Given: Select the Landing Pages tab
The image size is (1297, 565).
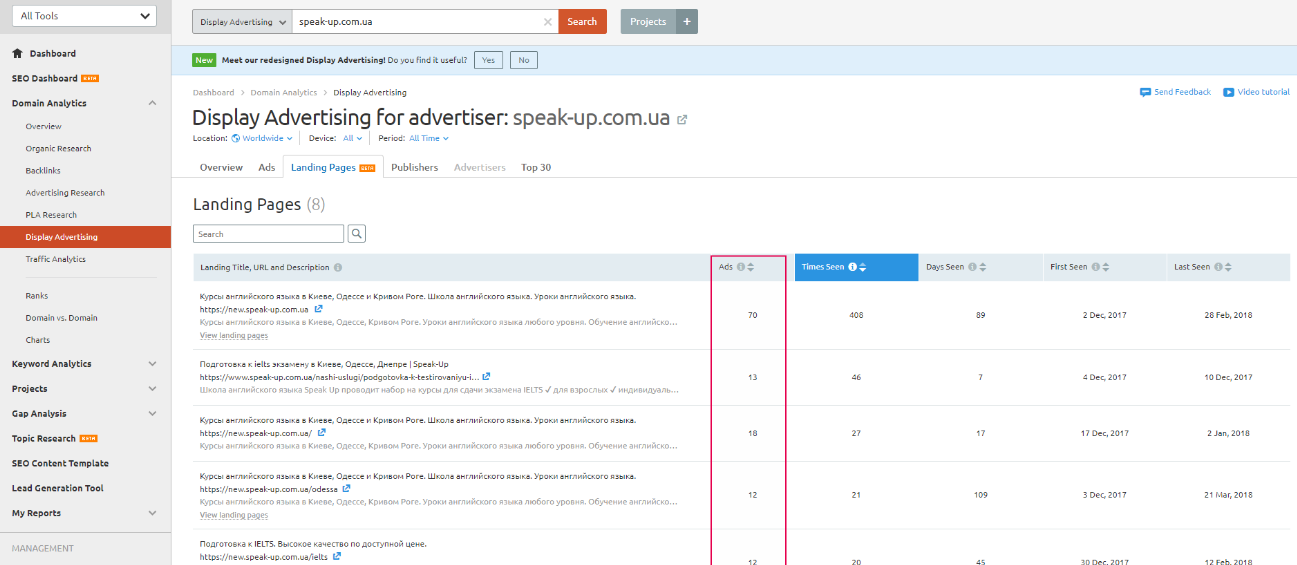Looking at the screenshot, I should pos(333,167).
